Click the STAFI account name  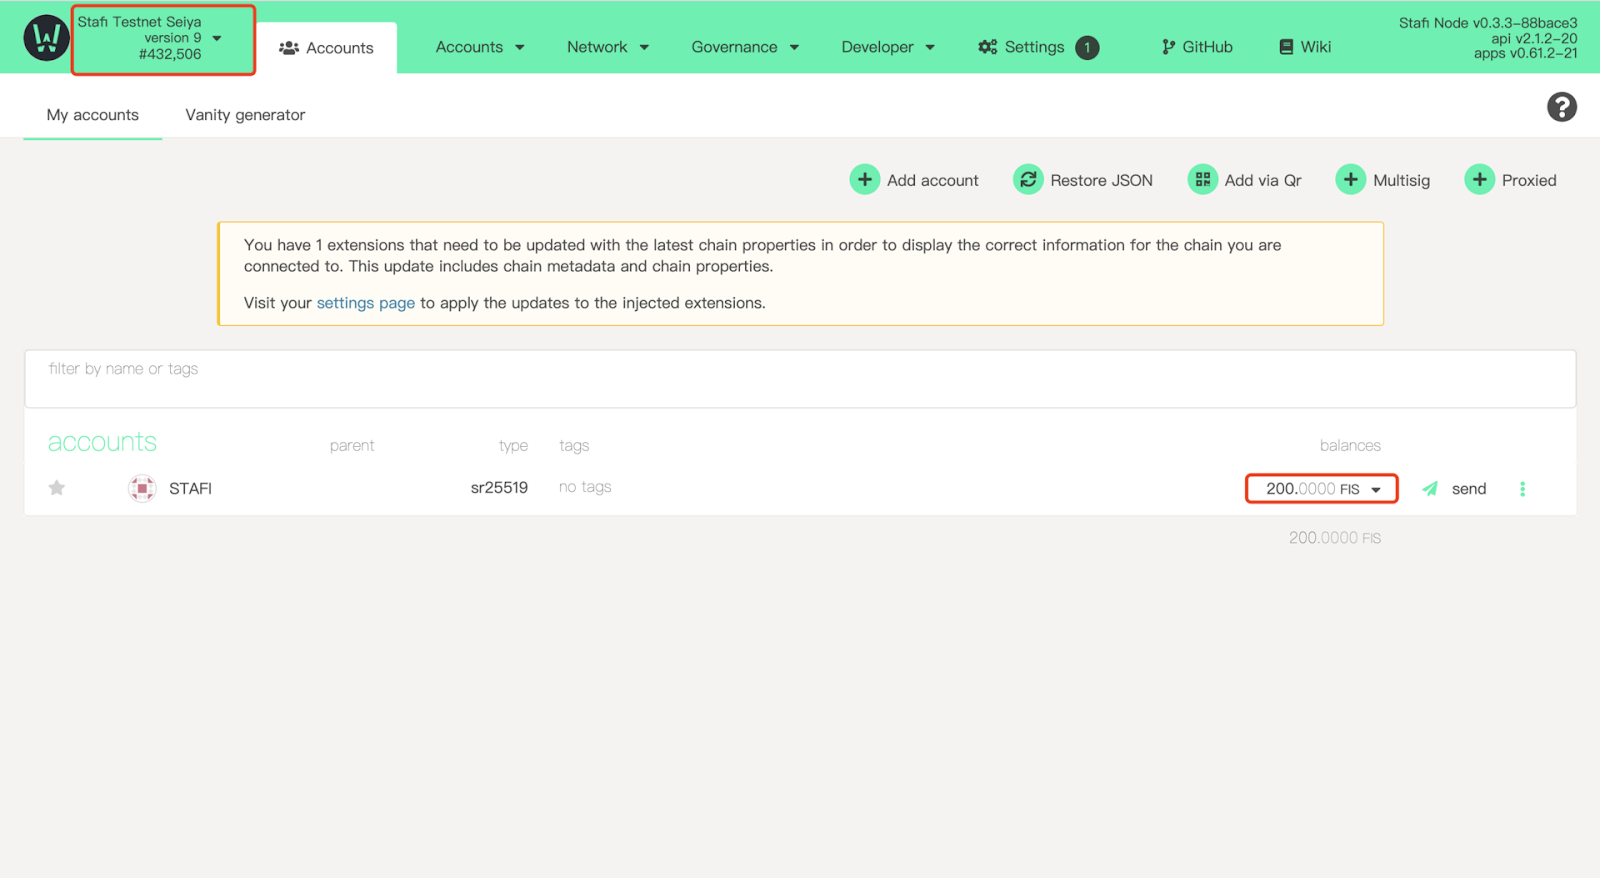click(x=190, y=488)
